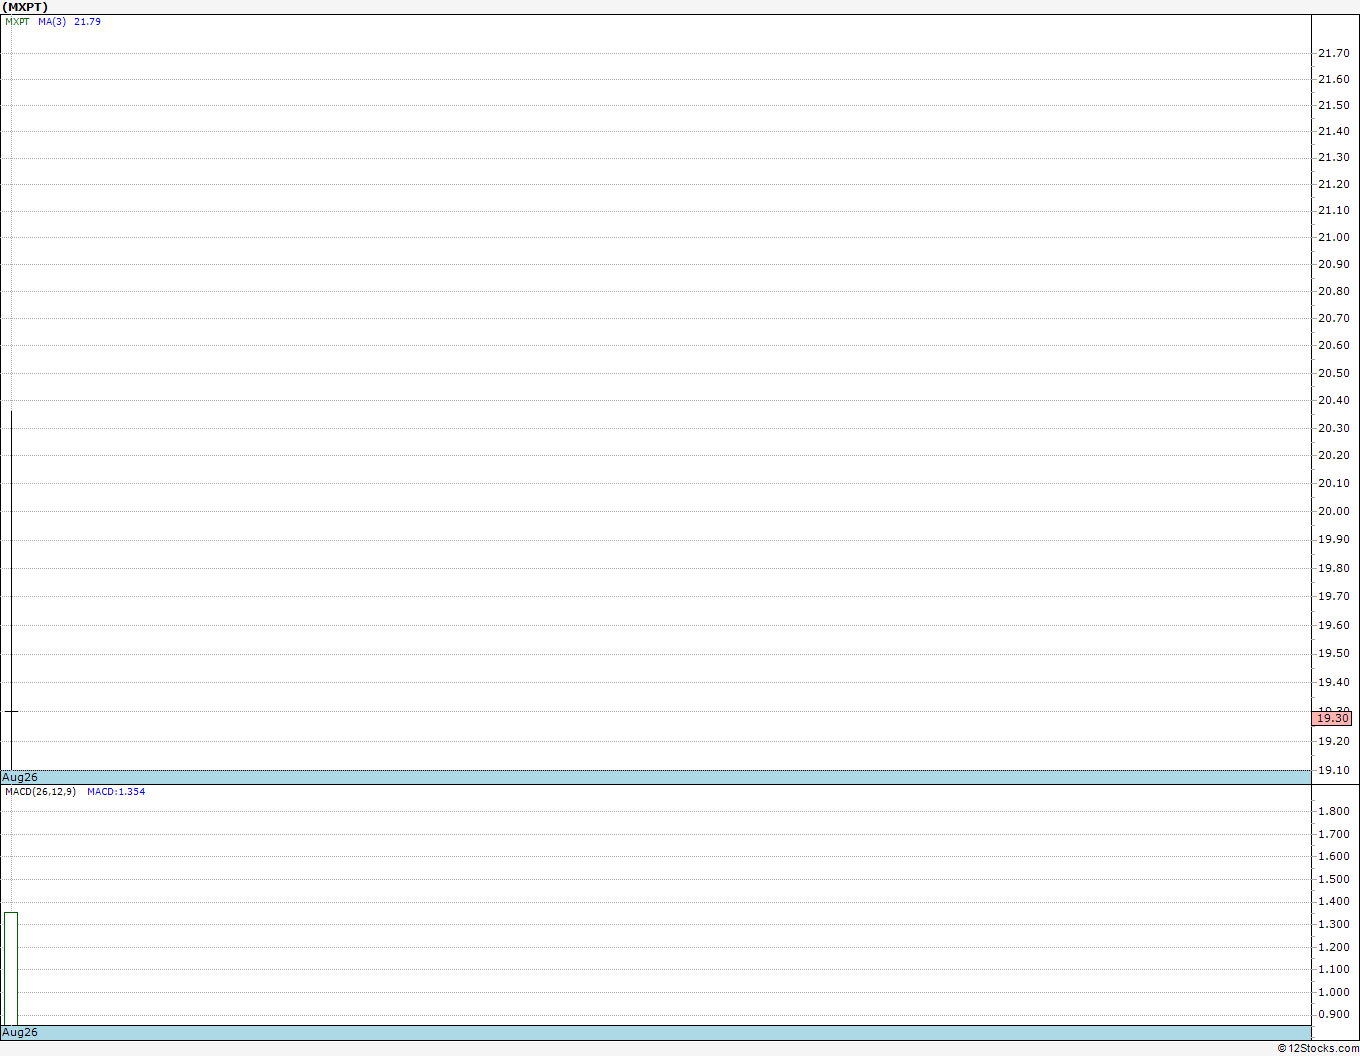Screen dimensions: 1360x1056
Task: Click the Aug26 date label under price chart
Action: pyautogui.click(x=20, y=777)
